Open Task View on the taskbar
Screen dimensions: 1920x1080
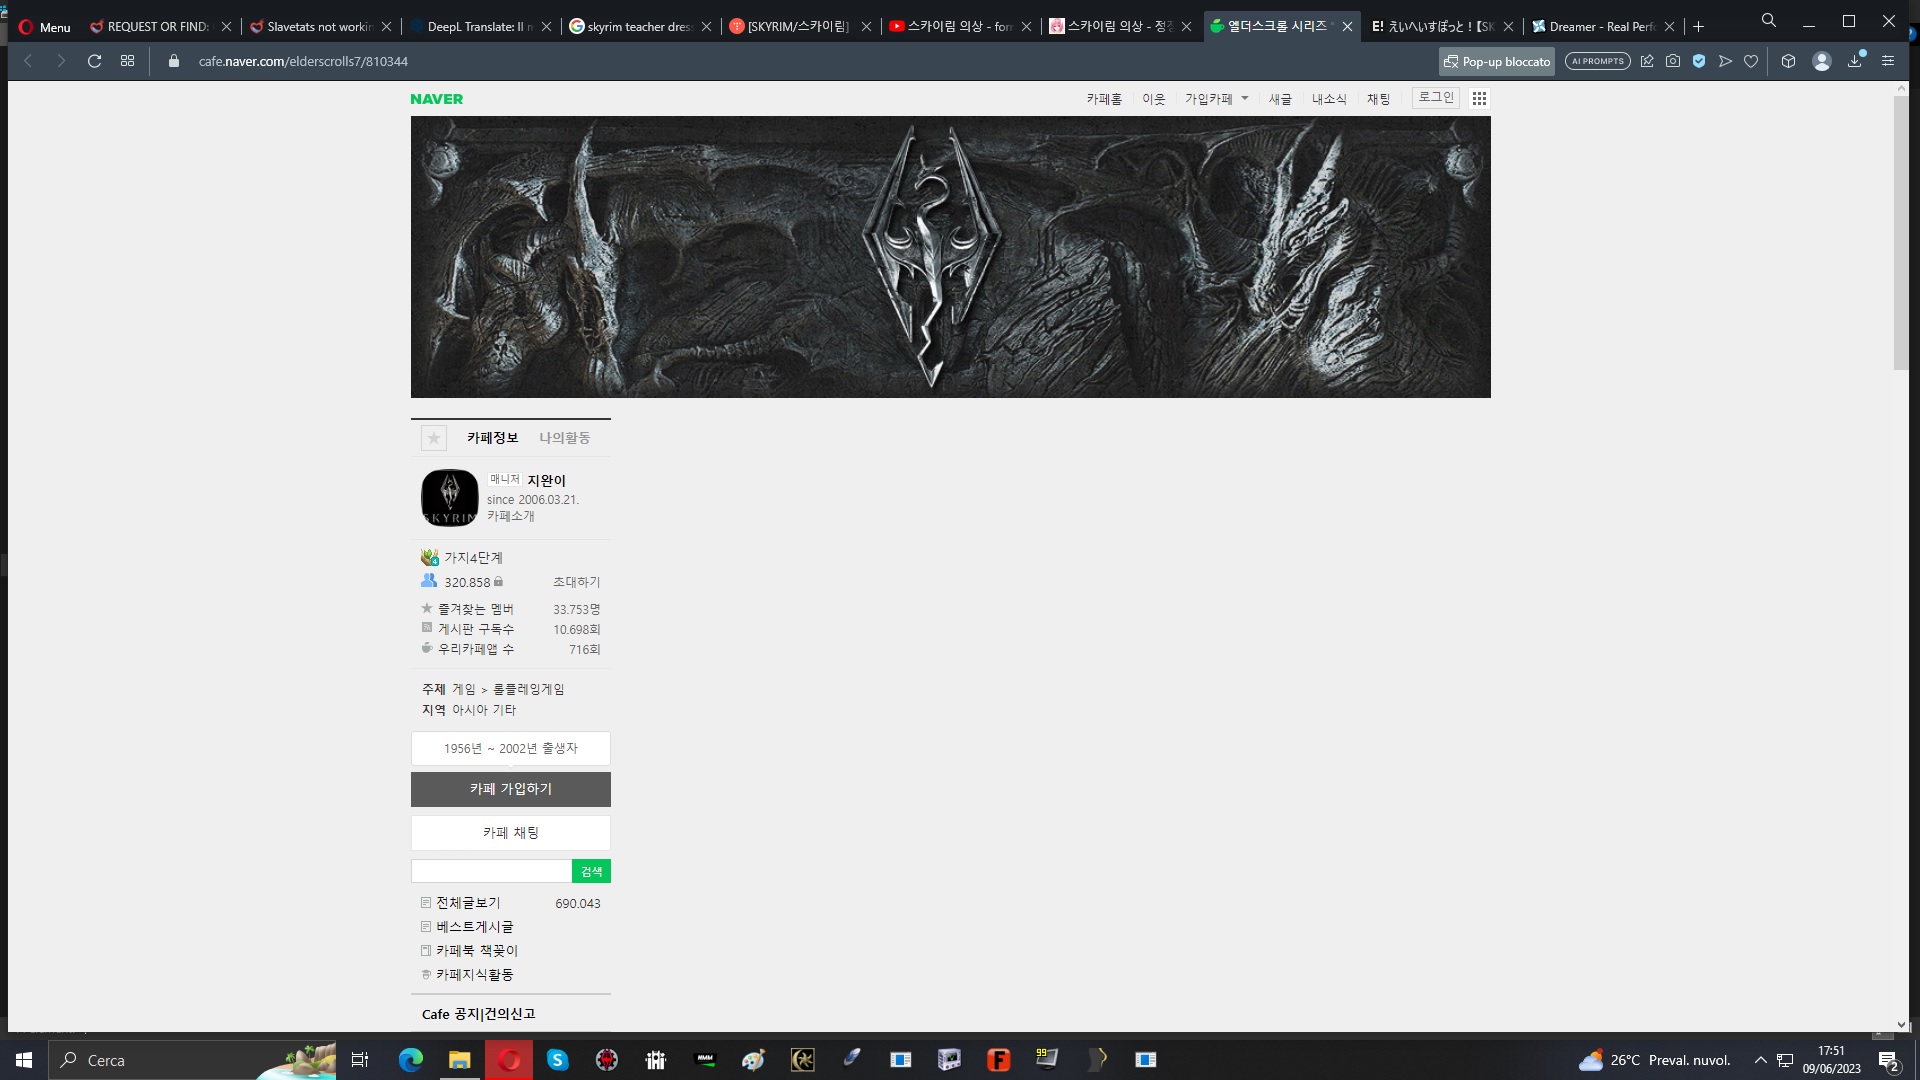pyautogui.click(x=360, y=1060)
